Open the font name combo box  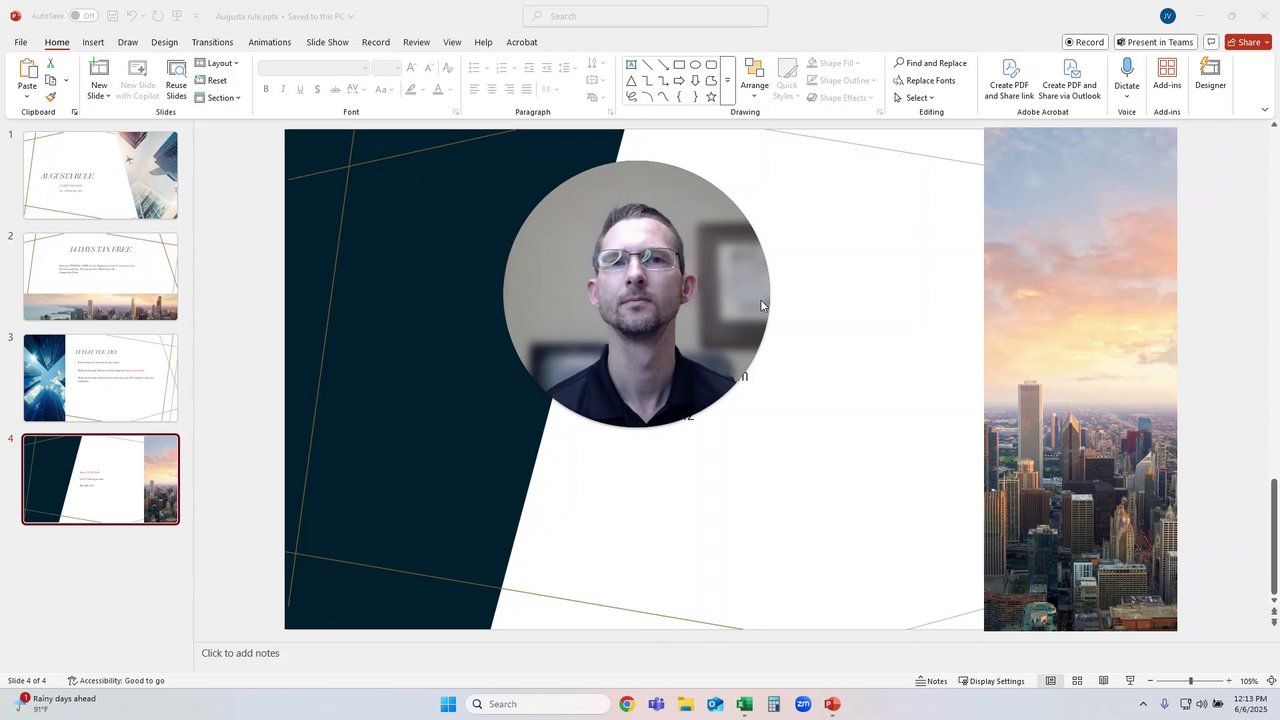tap(313, 68)
